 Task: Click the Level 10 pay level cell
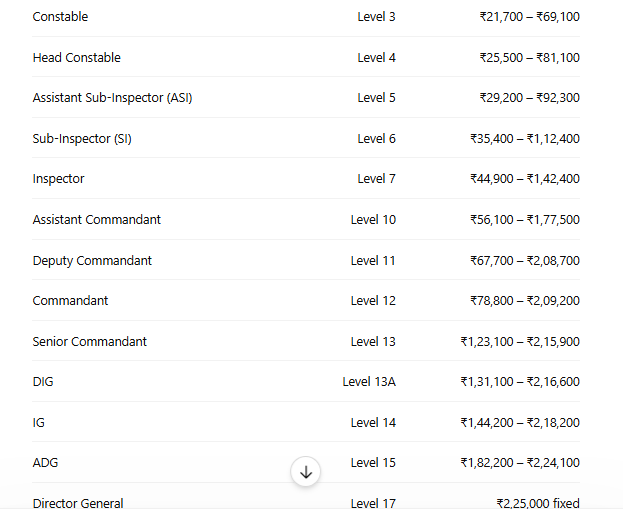coord(373,220)
